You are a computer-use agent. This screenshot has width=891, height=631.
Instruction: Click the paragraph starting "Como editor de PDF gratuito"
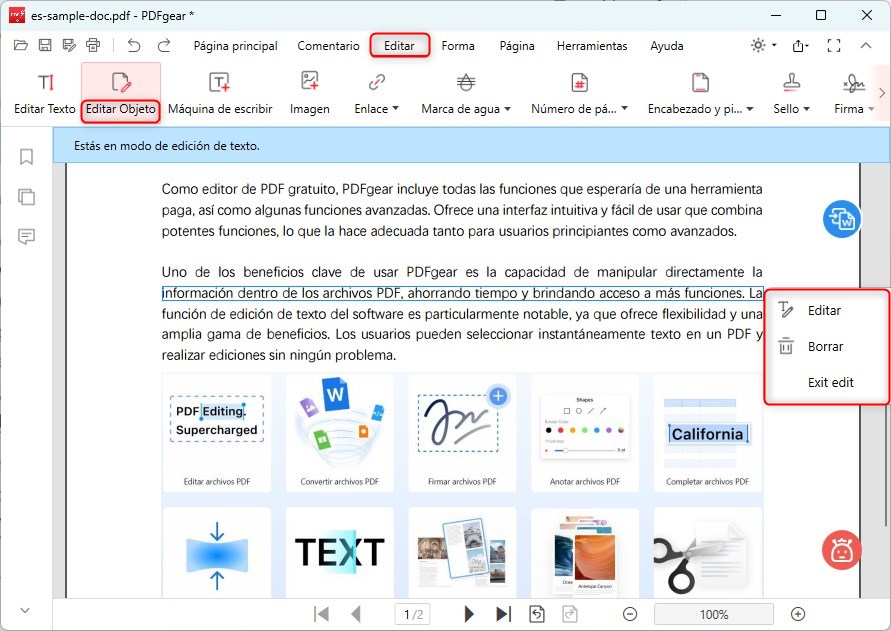(462, 210)
